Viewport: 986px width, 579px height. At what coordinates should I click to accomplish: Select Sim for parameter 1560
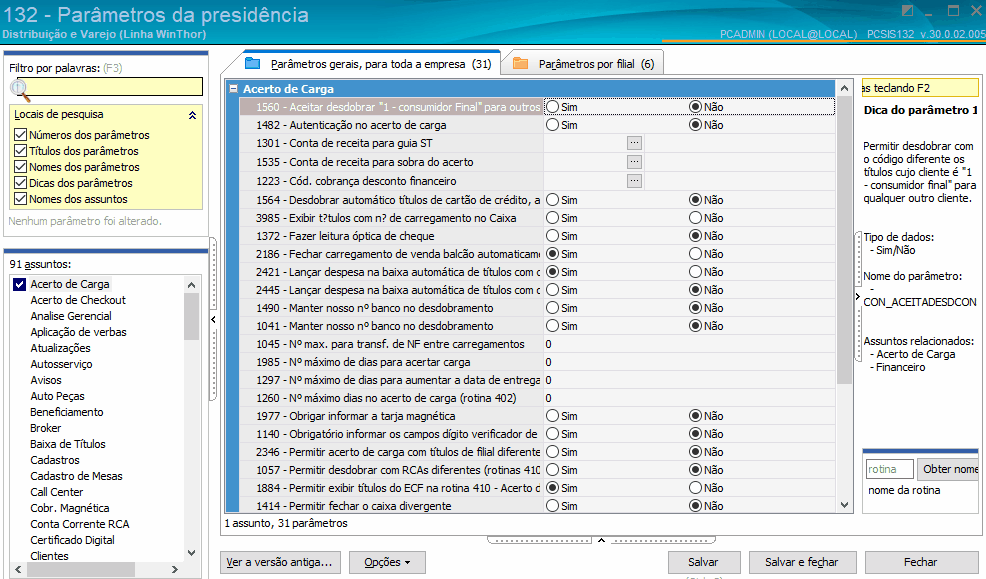point(552,107)
